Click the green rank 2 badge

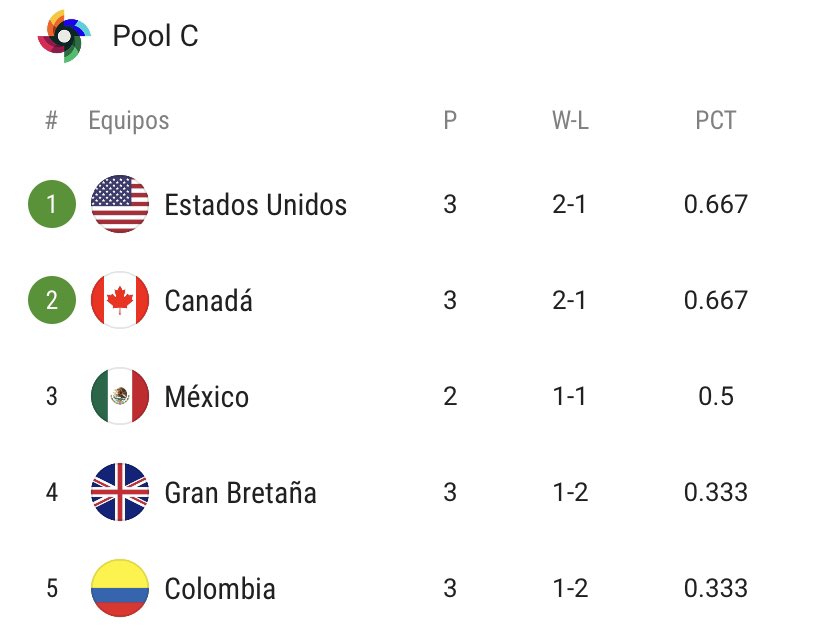(52, 300)
